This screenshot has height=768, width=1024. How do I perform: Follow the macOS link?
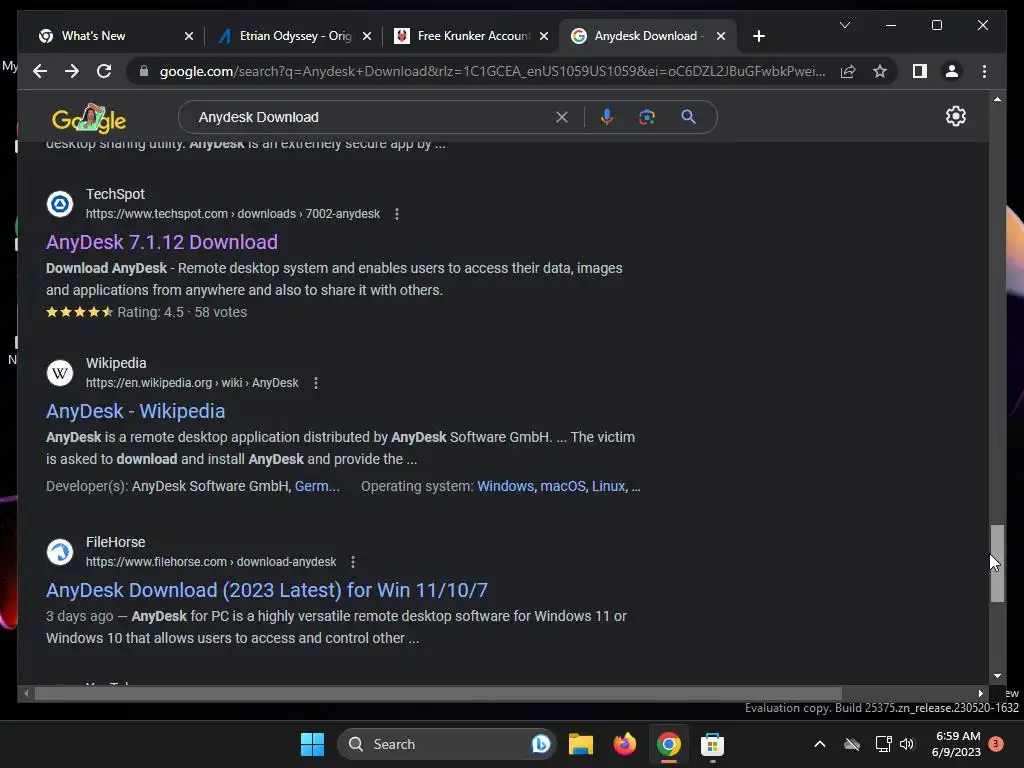(x=563, y=487)
